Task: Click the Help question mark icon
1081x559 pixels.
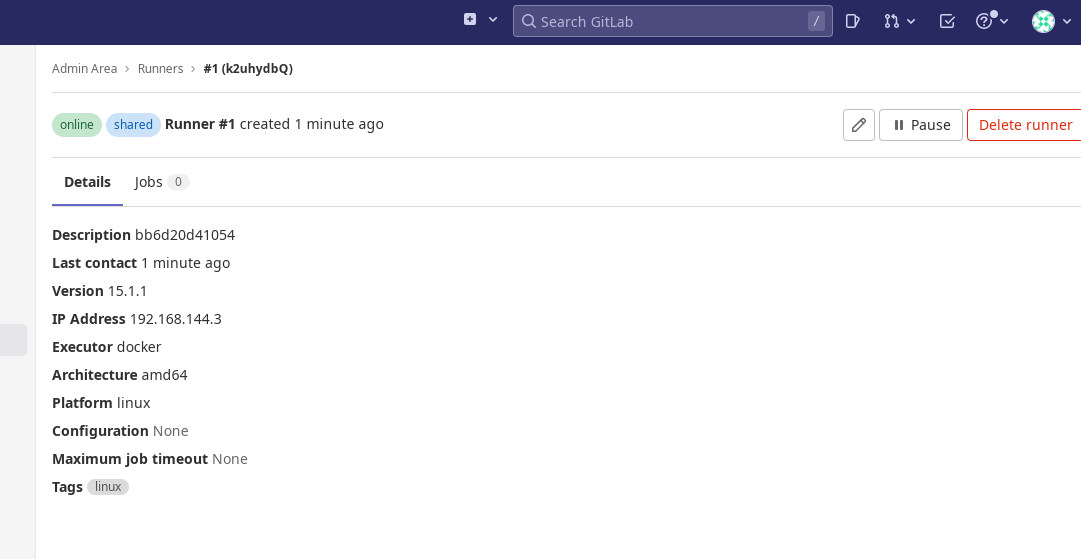Action: pyautogui.click(x=985, y=21)
